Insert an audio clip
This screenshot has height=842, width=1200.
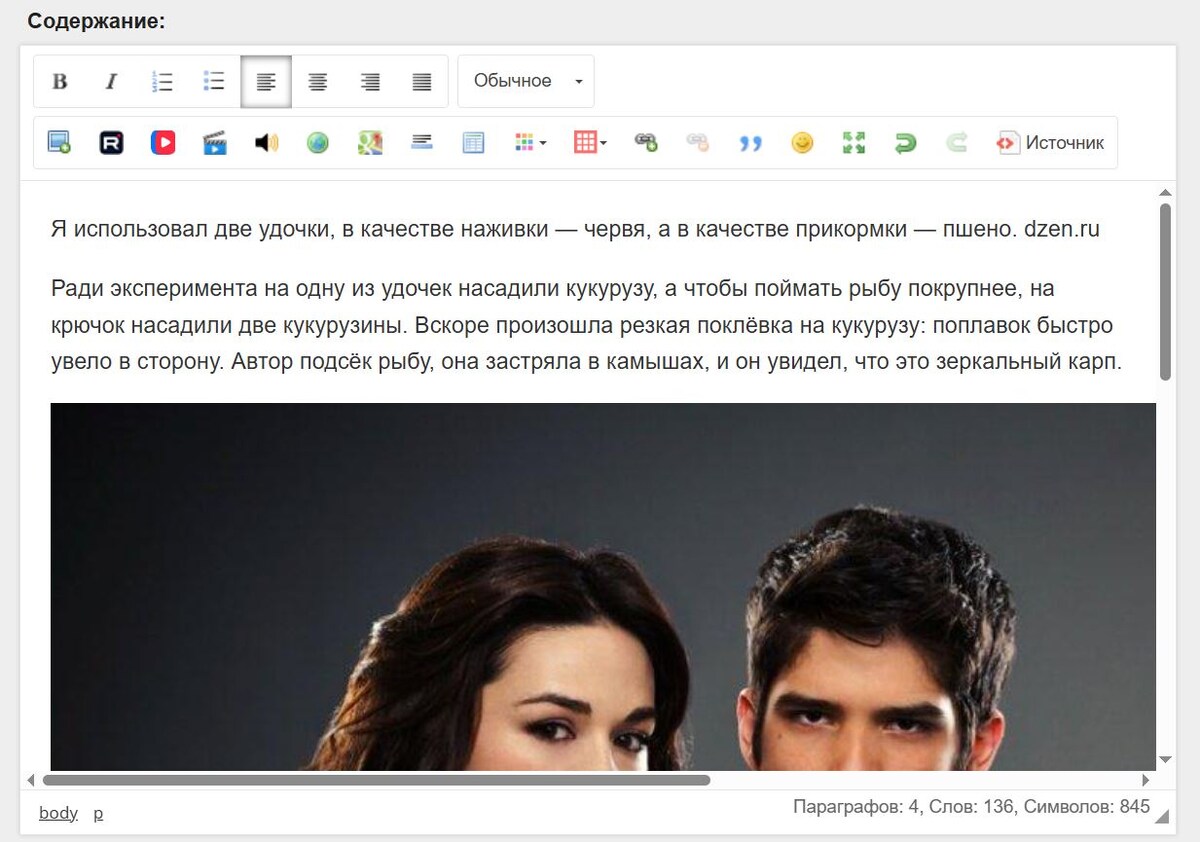[x=267, y=142]
